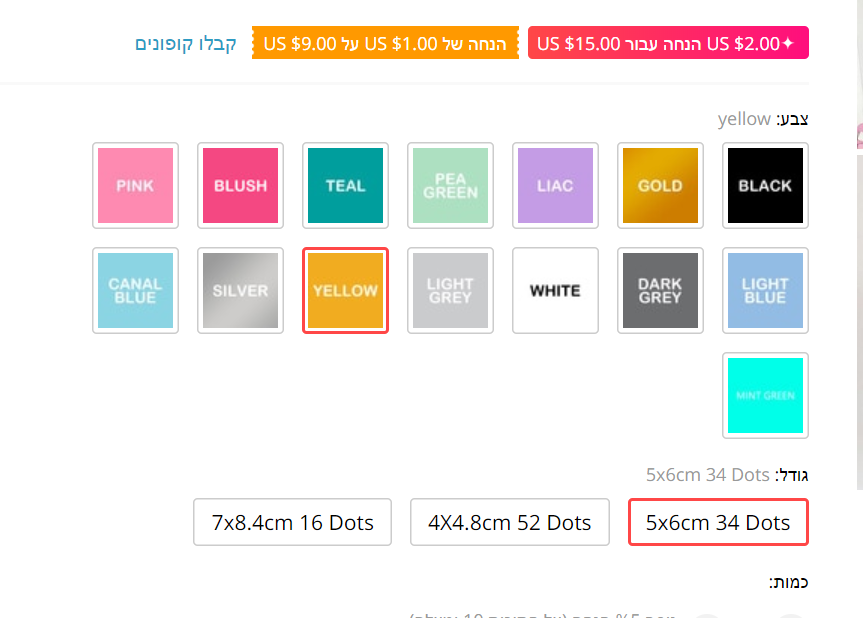Screen dimensions: 863x618
Task: Select the Light Grey color
Action: coord(450,290)
